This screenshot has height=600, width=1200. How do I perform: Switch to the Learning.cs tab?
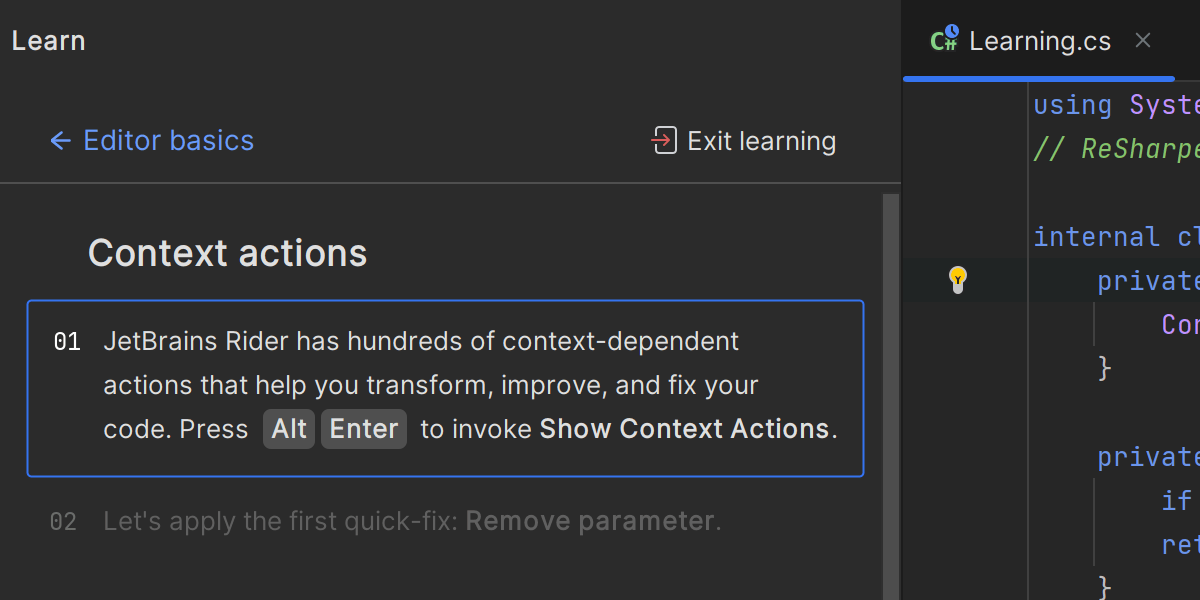1040,41
